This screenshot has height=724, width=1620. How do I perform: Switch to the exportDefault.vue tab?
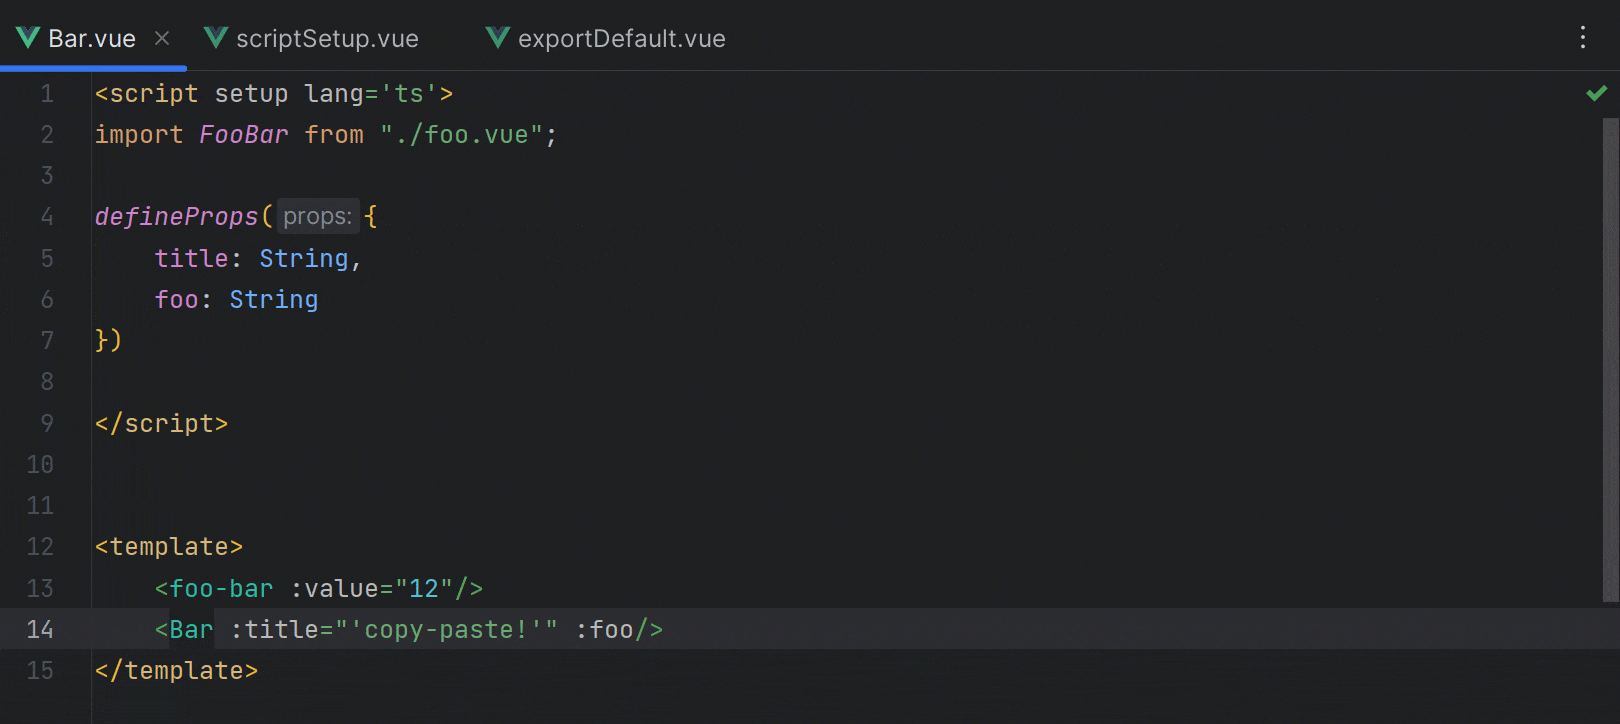point(620,38)
